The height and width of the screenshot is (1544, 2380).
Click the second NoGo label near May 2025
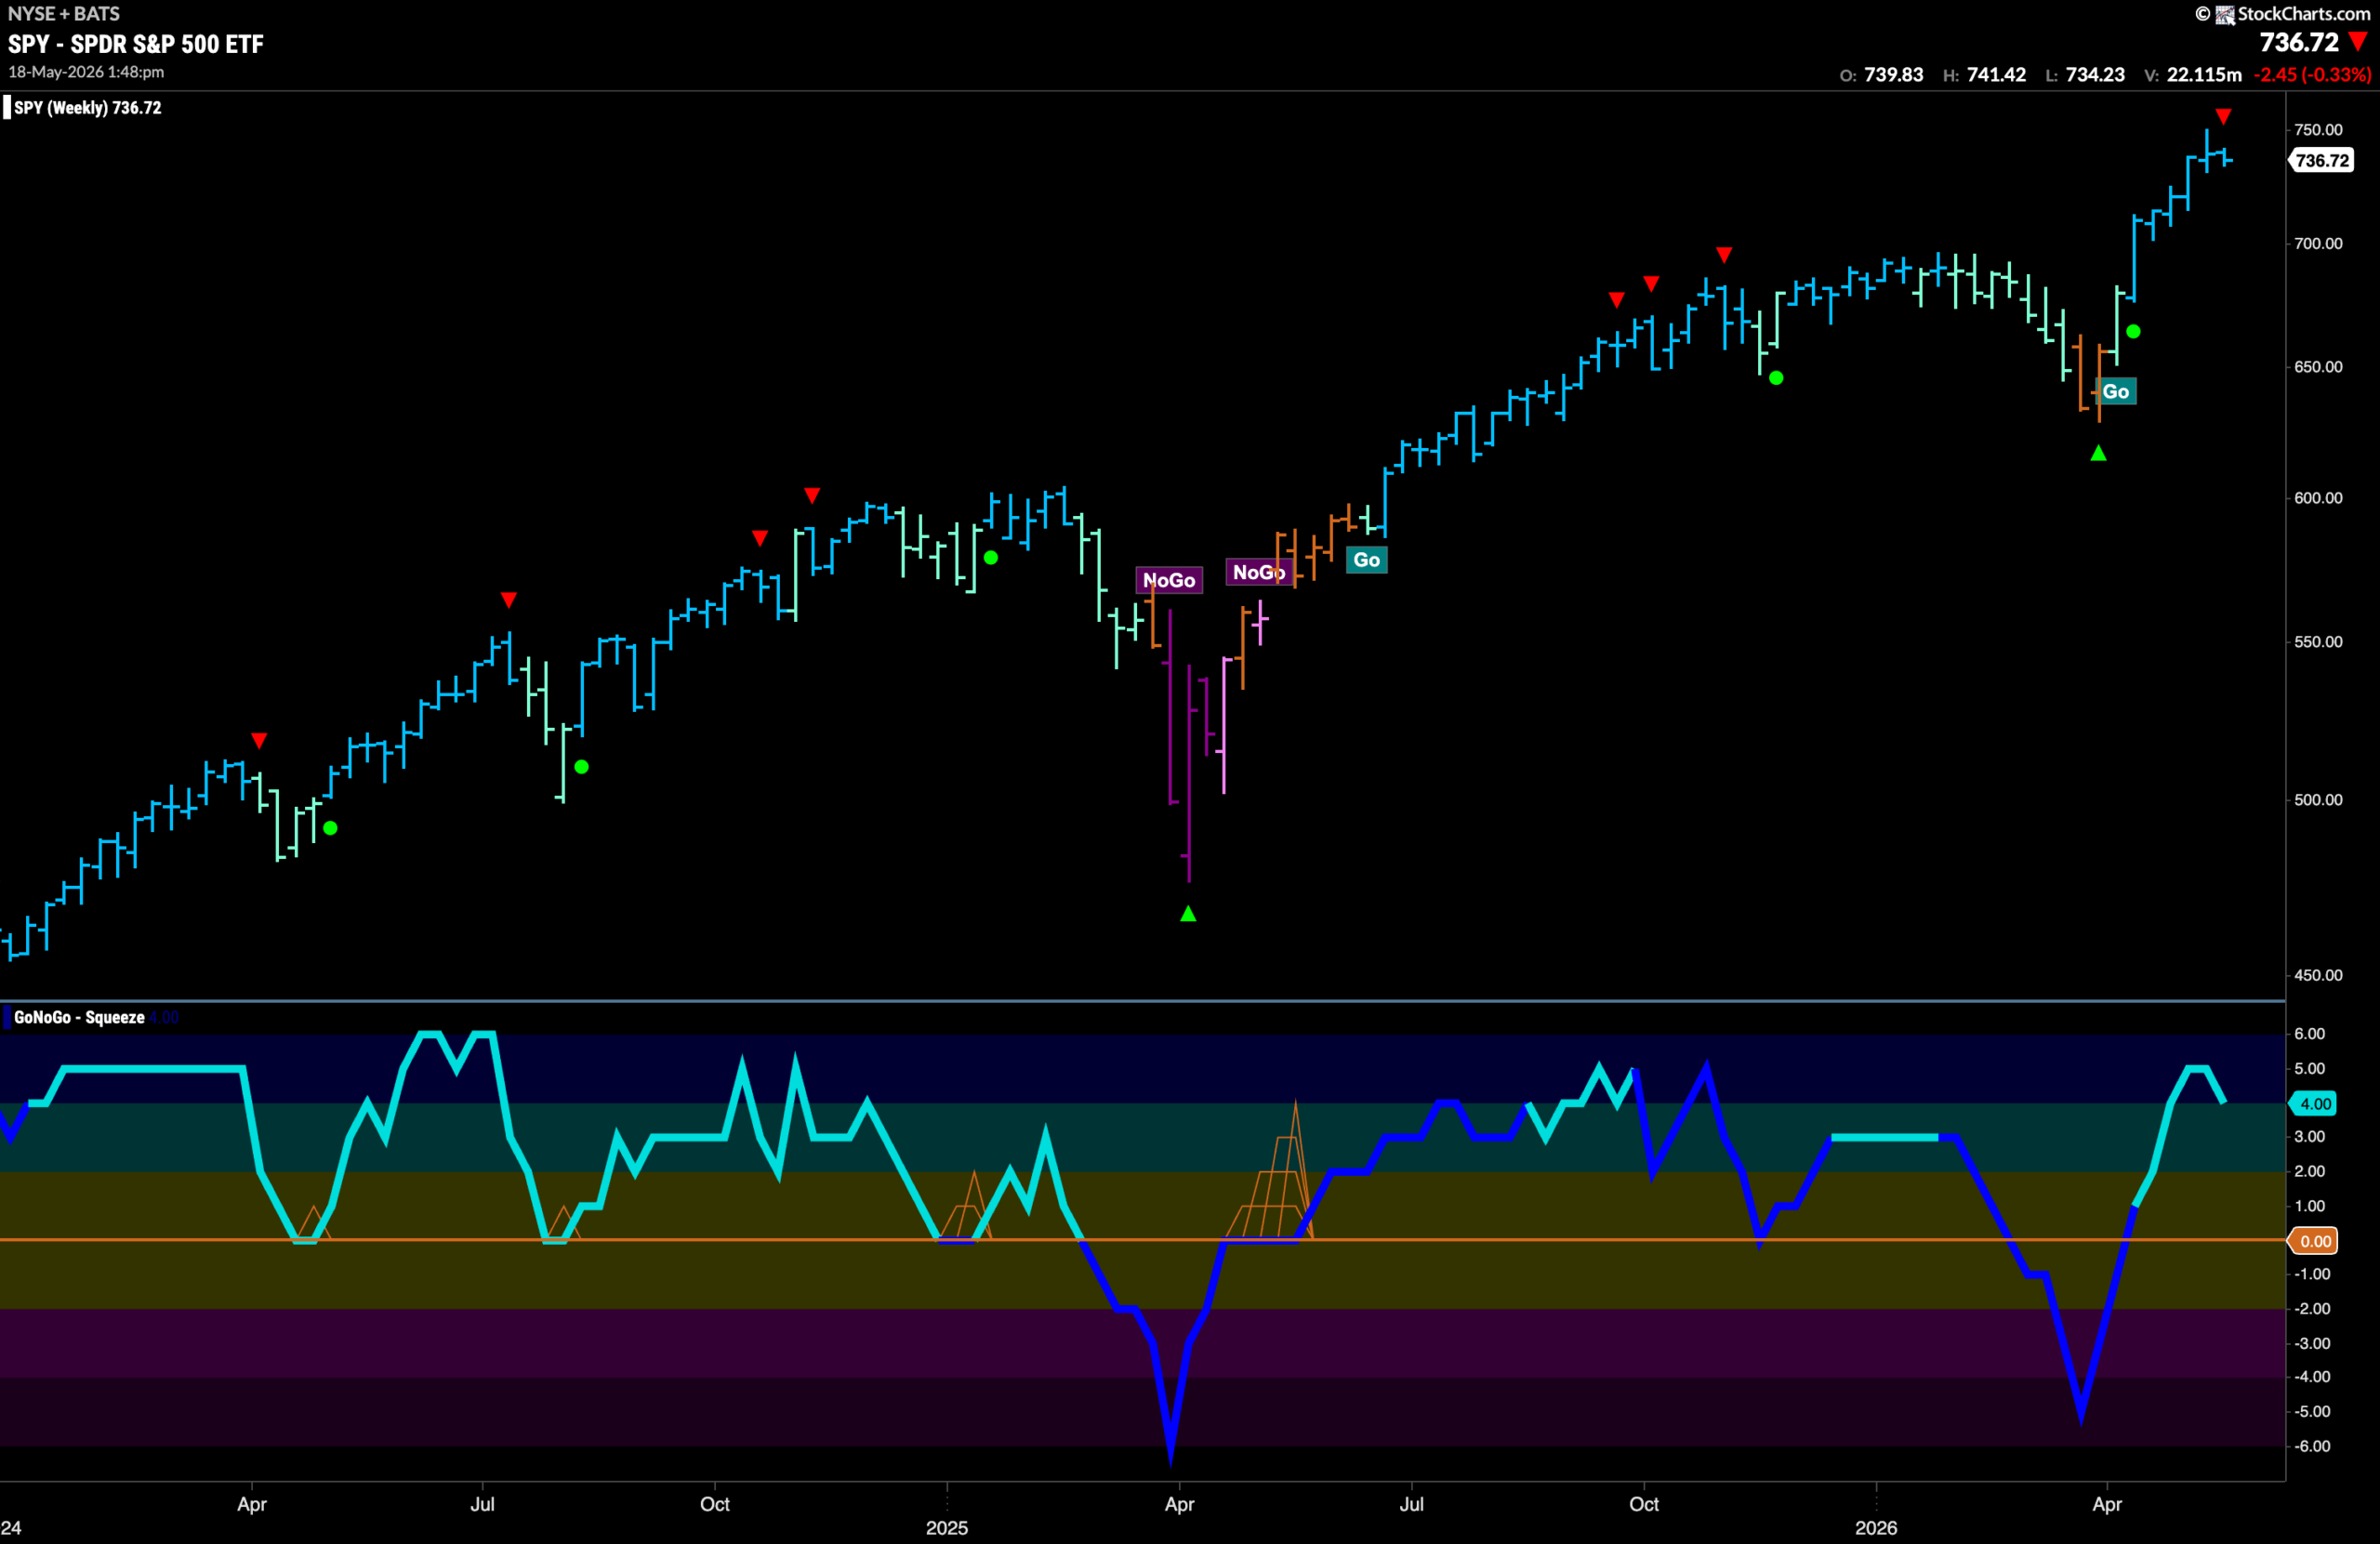1258,572
